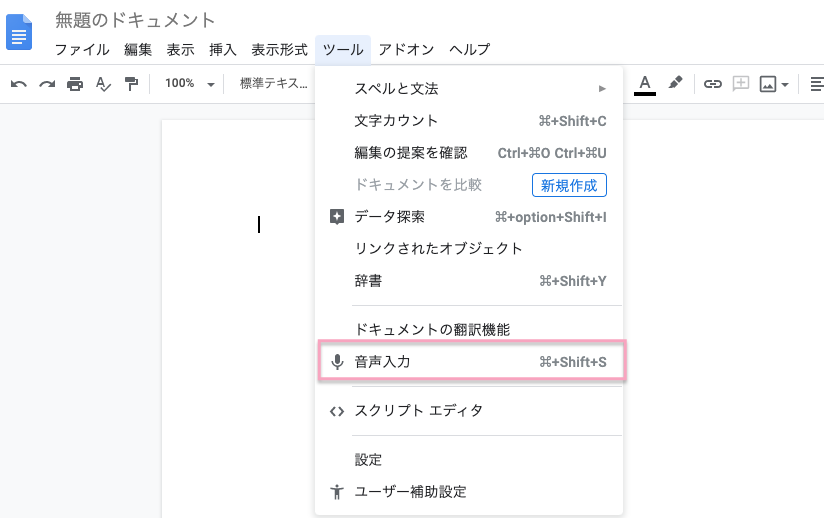Viewport: 824px width, 518px height.
Task: Open the 100% zoom dropdown
Action: [189, 84]
